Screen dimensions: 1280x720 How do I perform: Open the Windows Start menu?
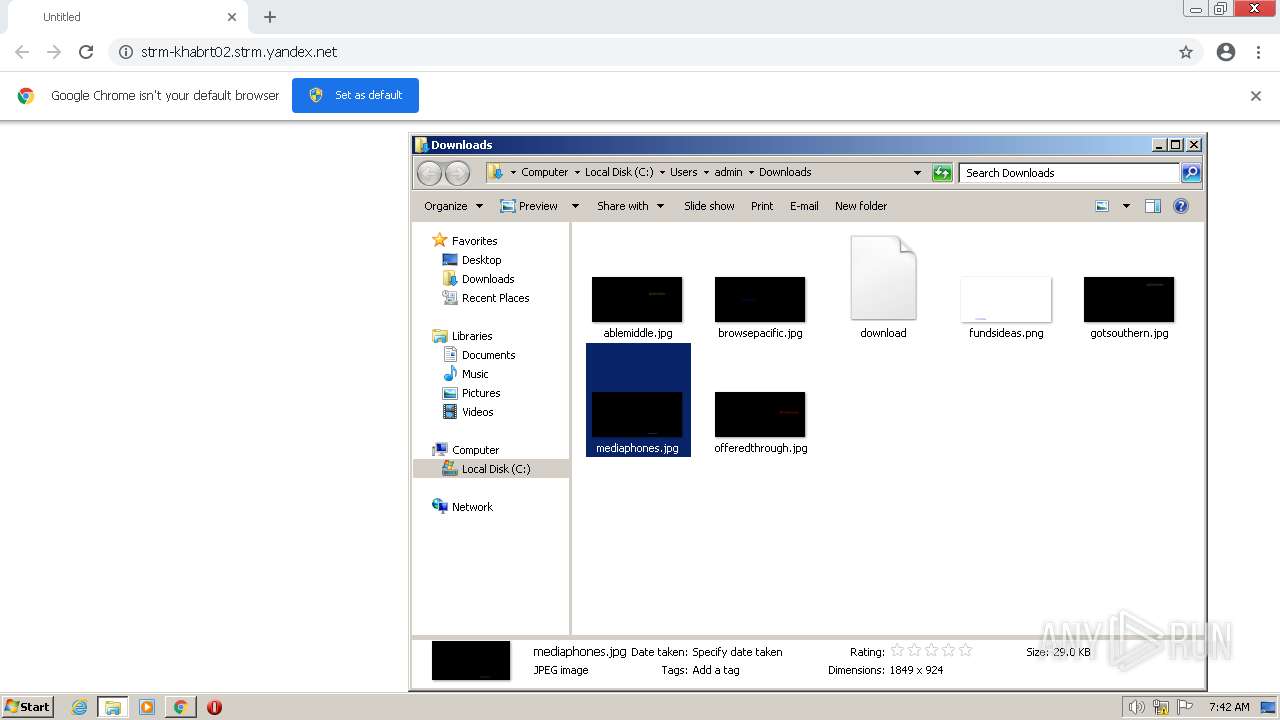click(x=28, y=706)
